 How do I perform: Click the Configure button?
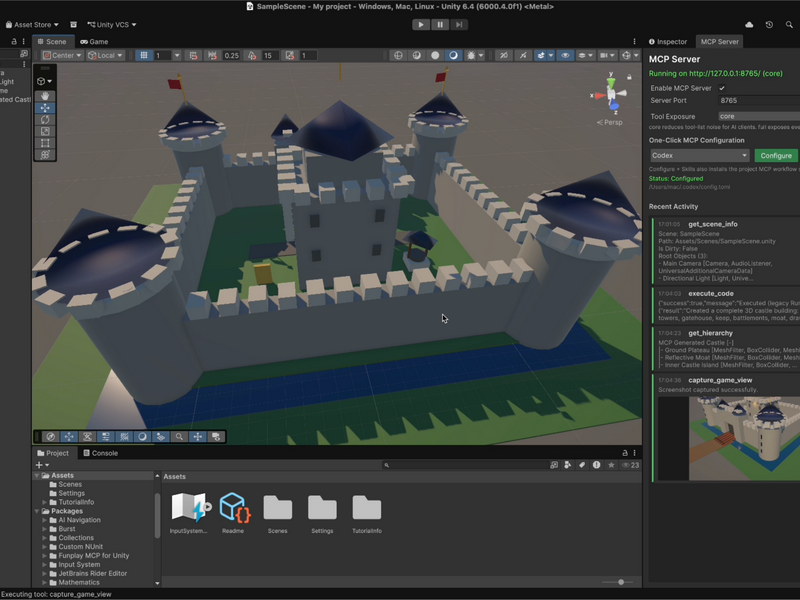[776, 155]
